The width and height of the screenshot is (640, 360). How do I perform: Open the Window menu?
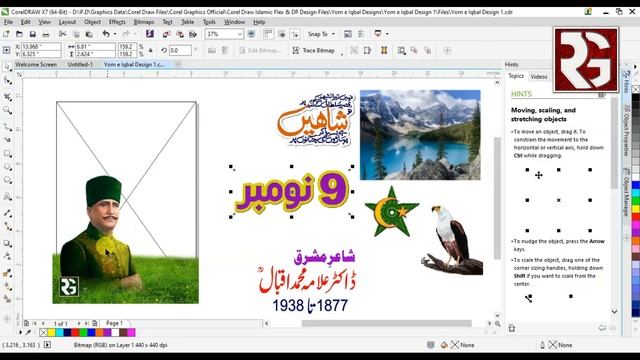pos(234,22)
